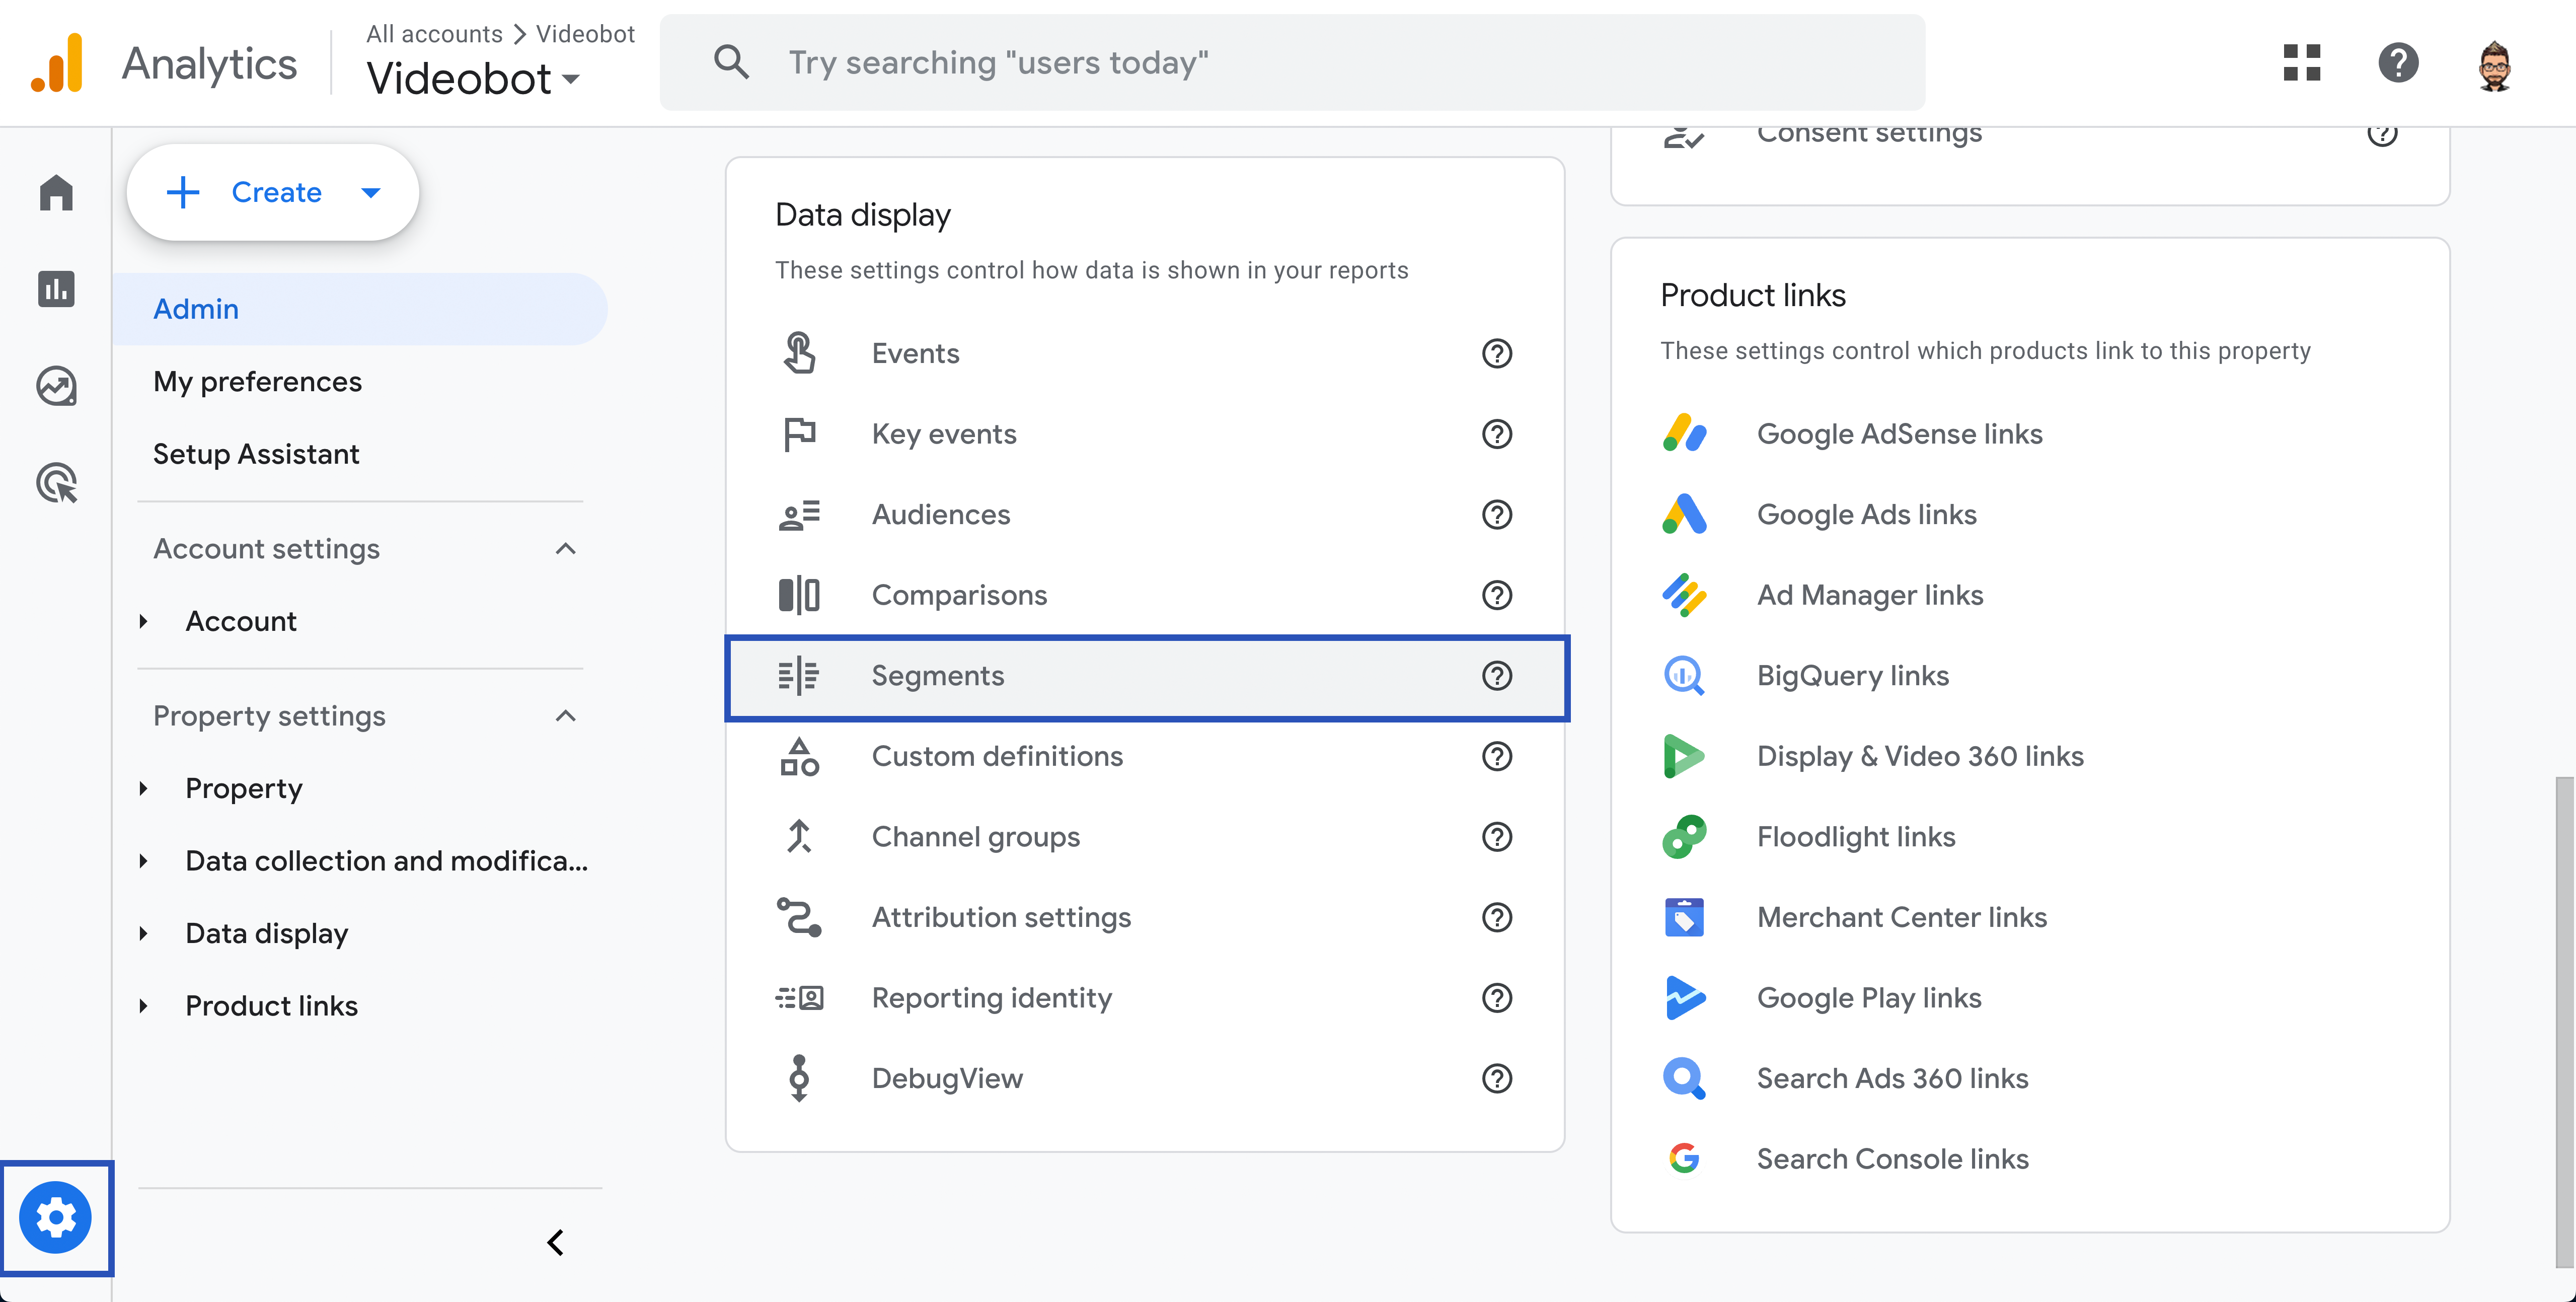Select My preferences in the menu
Screen dimensions: 2576x1302
click(257, 381)
